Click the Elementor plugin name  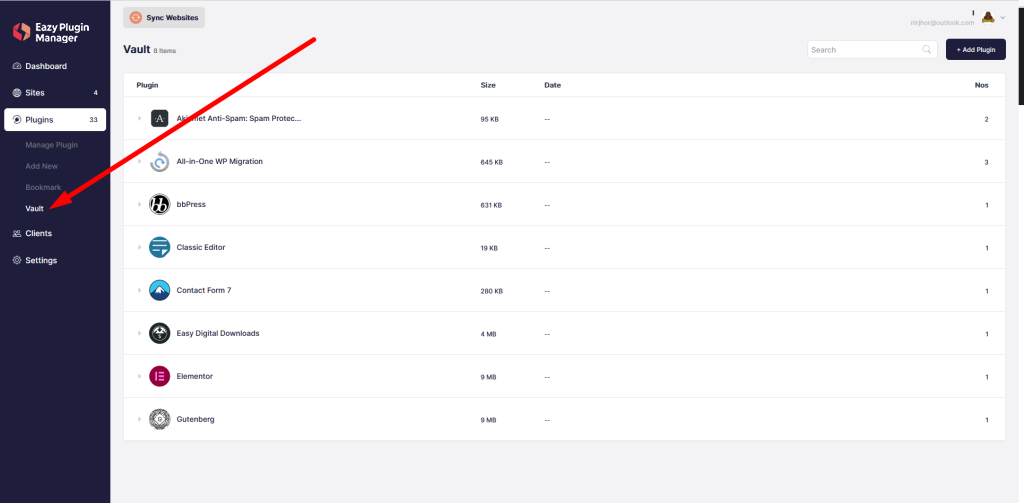[195, 376]
